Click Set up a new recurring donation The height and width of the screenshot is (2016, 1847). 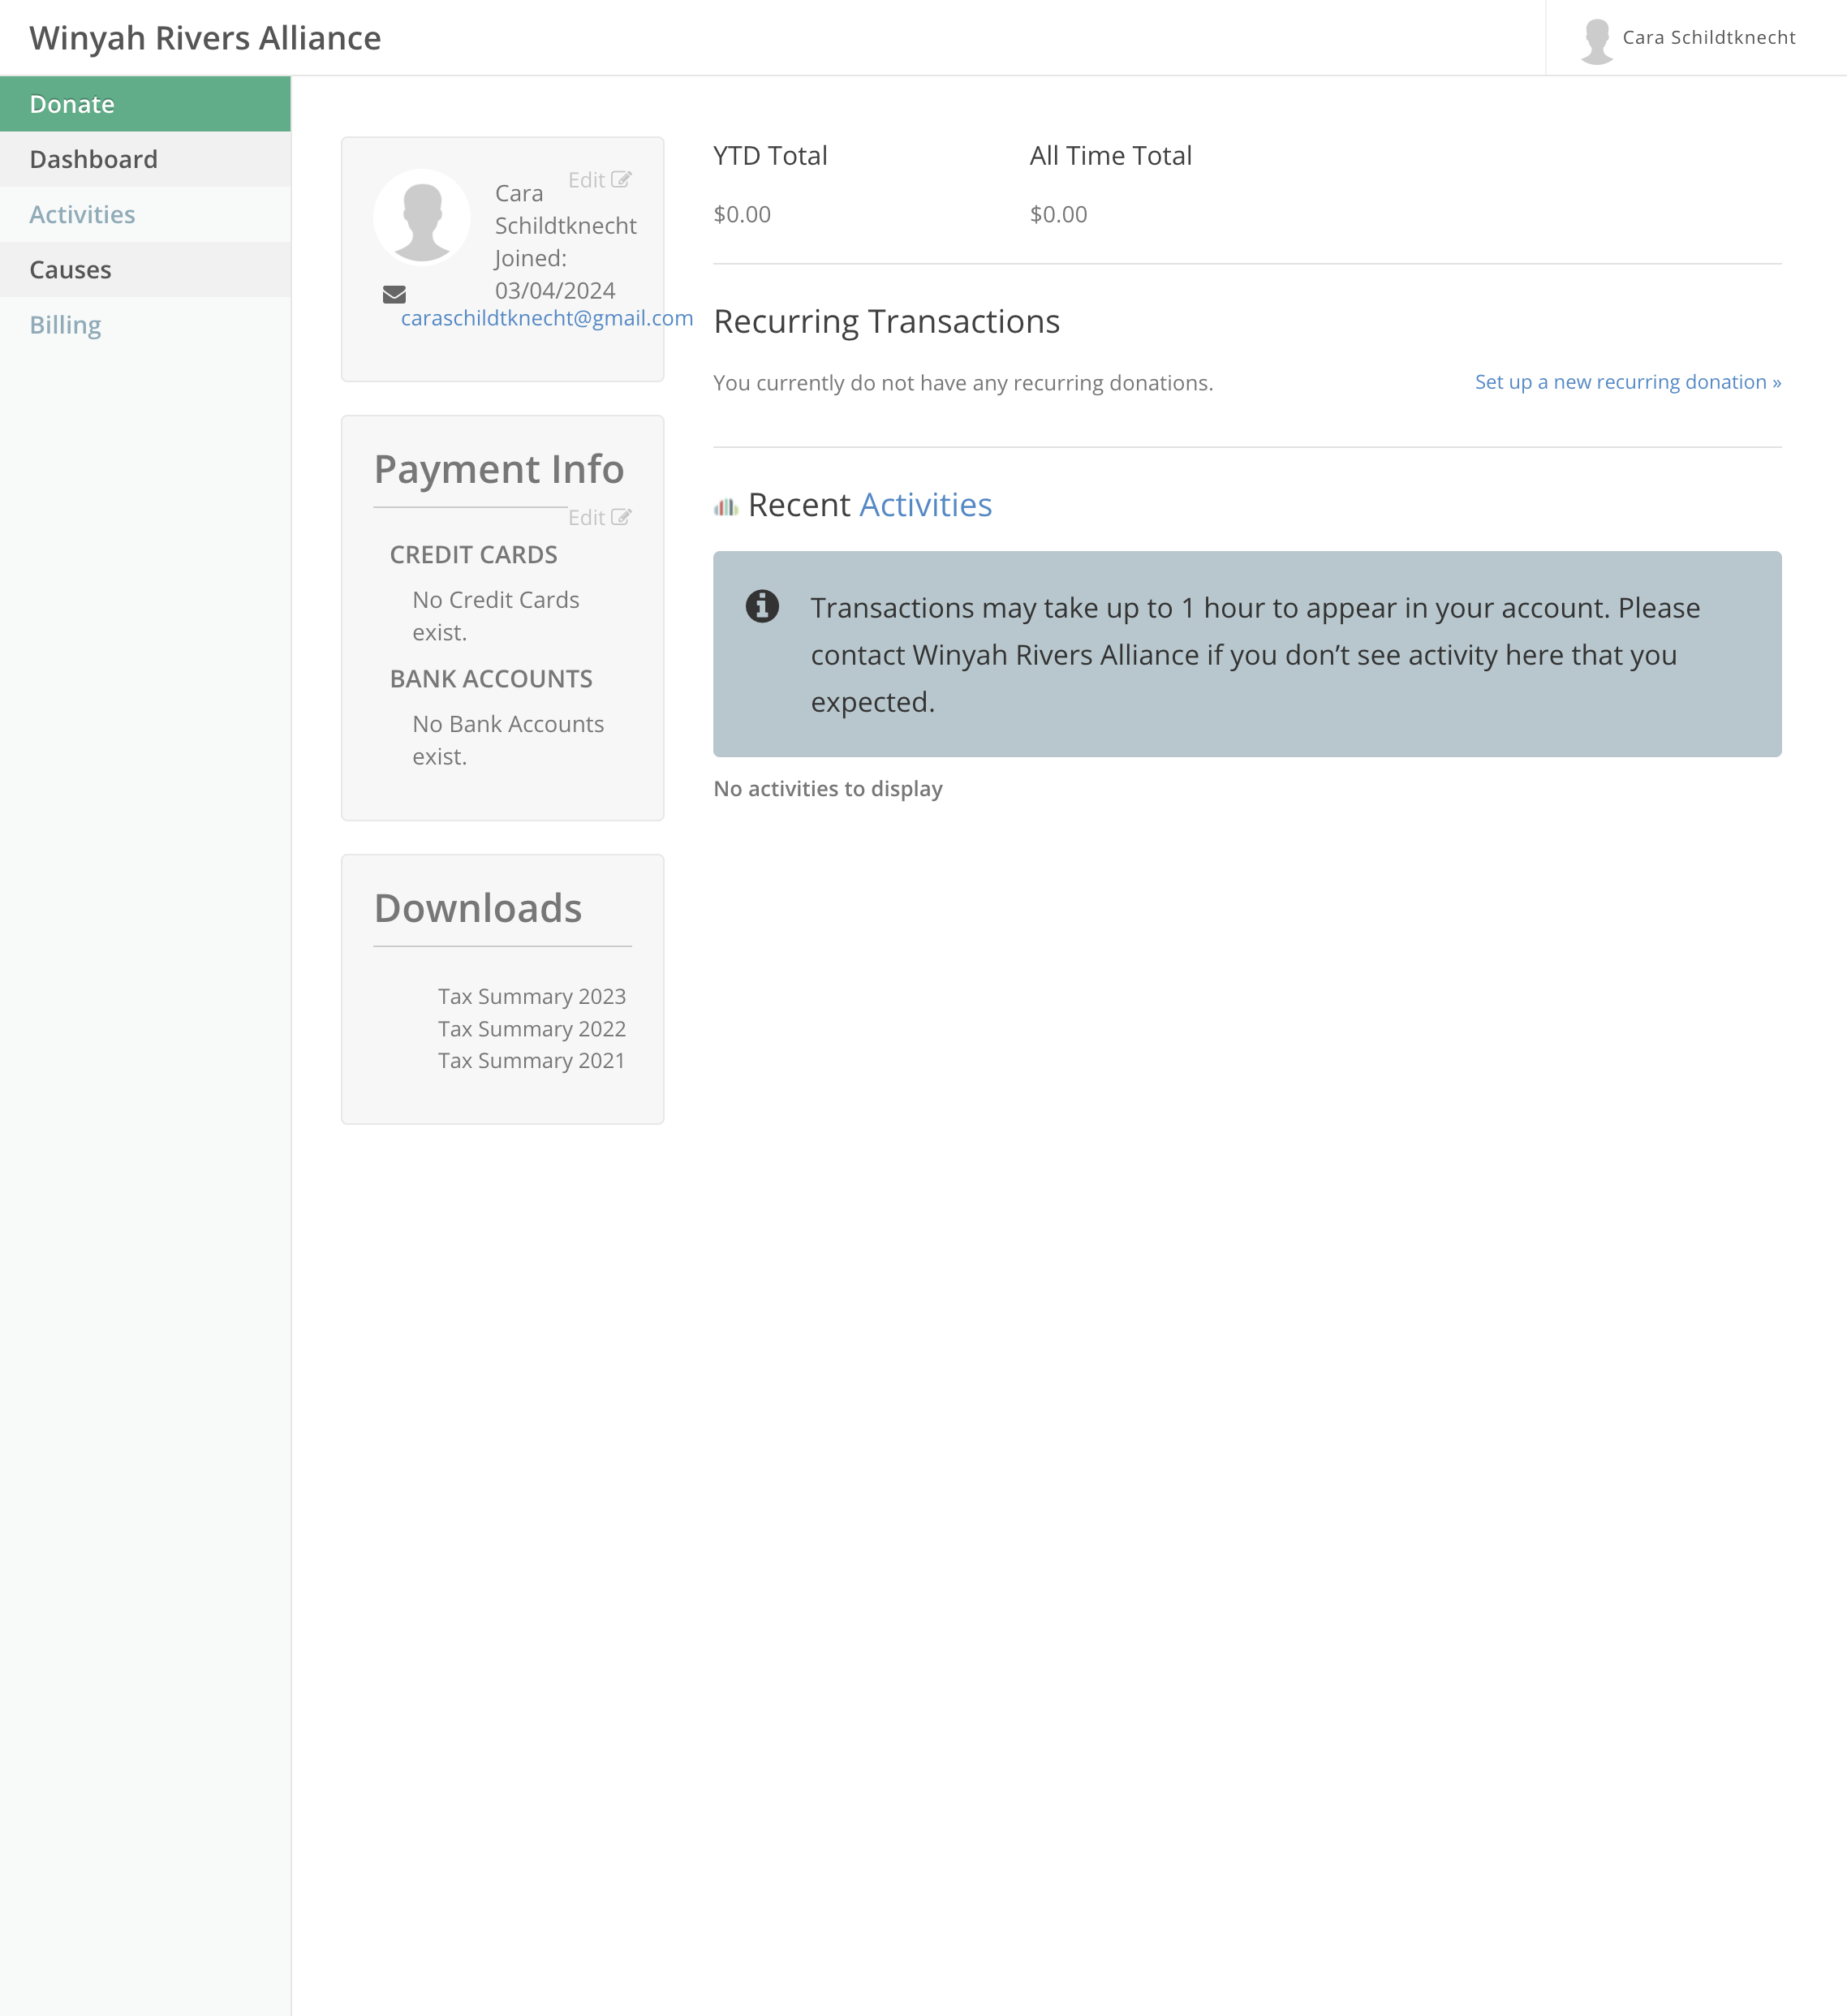pyautogui.click(x=1628, y=382)
